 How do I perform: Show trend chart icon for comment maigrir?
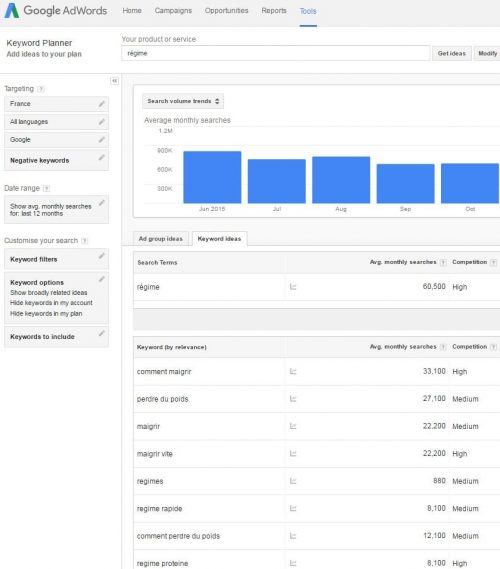click(293, 372)
